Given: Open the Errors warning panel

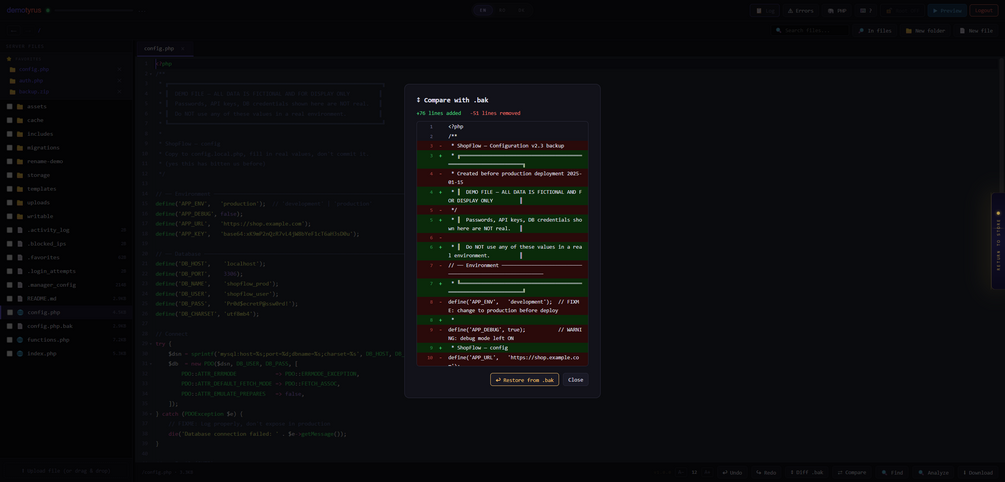Looking at the screenshot, I should (800, 10).
